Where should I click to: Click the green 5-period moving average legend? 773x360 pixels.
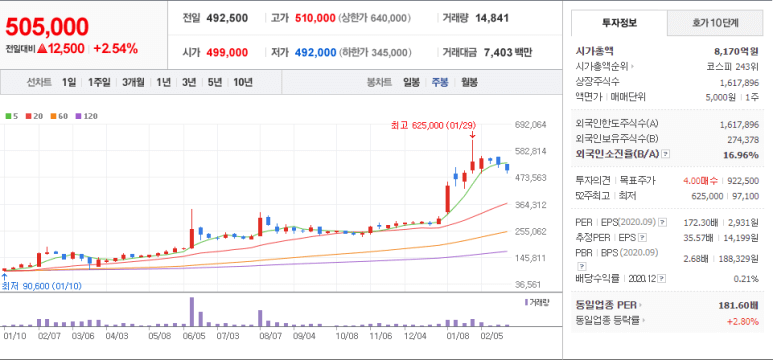point(11,116)
